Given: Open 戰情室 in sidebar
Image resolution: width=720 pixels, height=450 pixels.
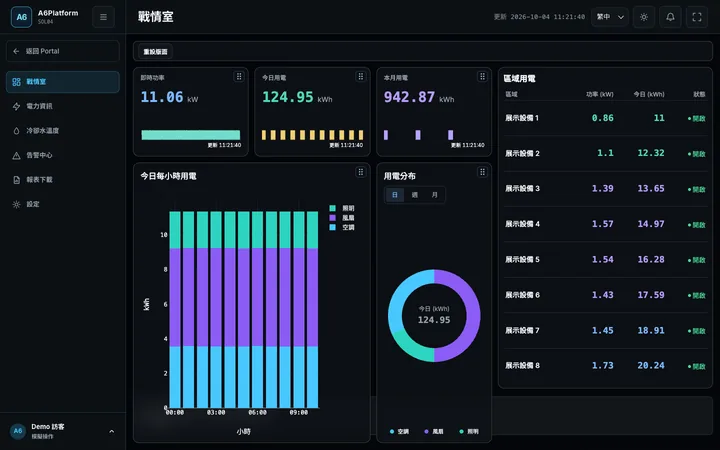Looking at the screenshot, I should tap(63, 82).
